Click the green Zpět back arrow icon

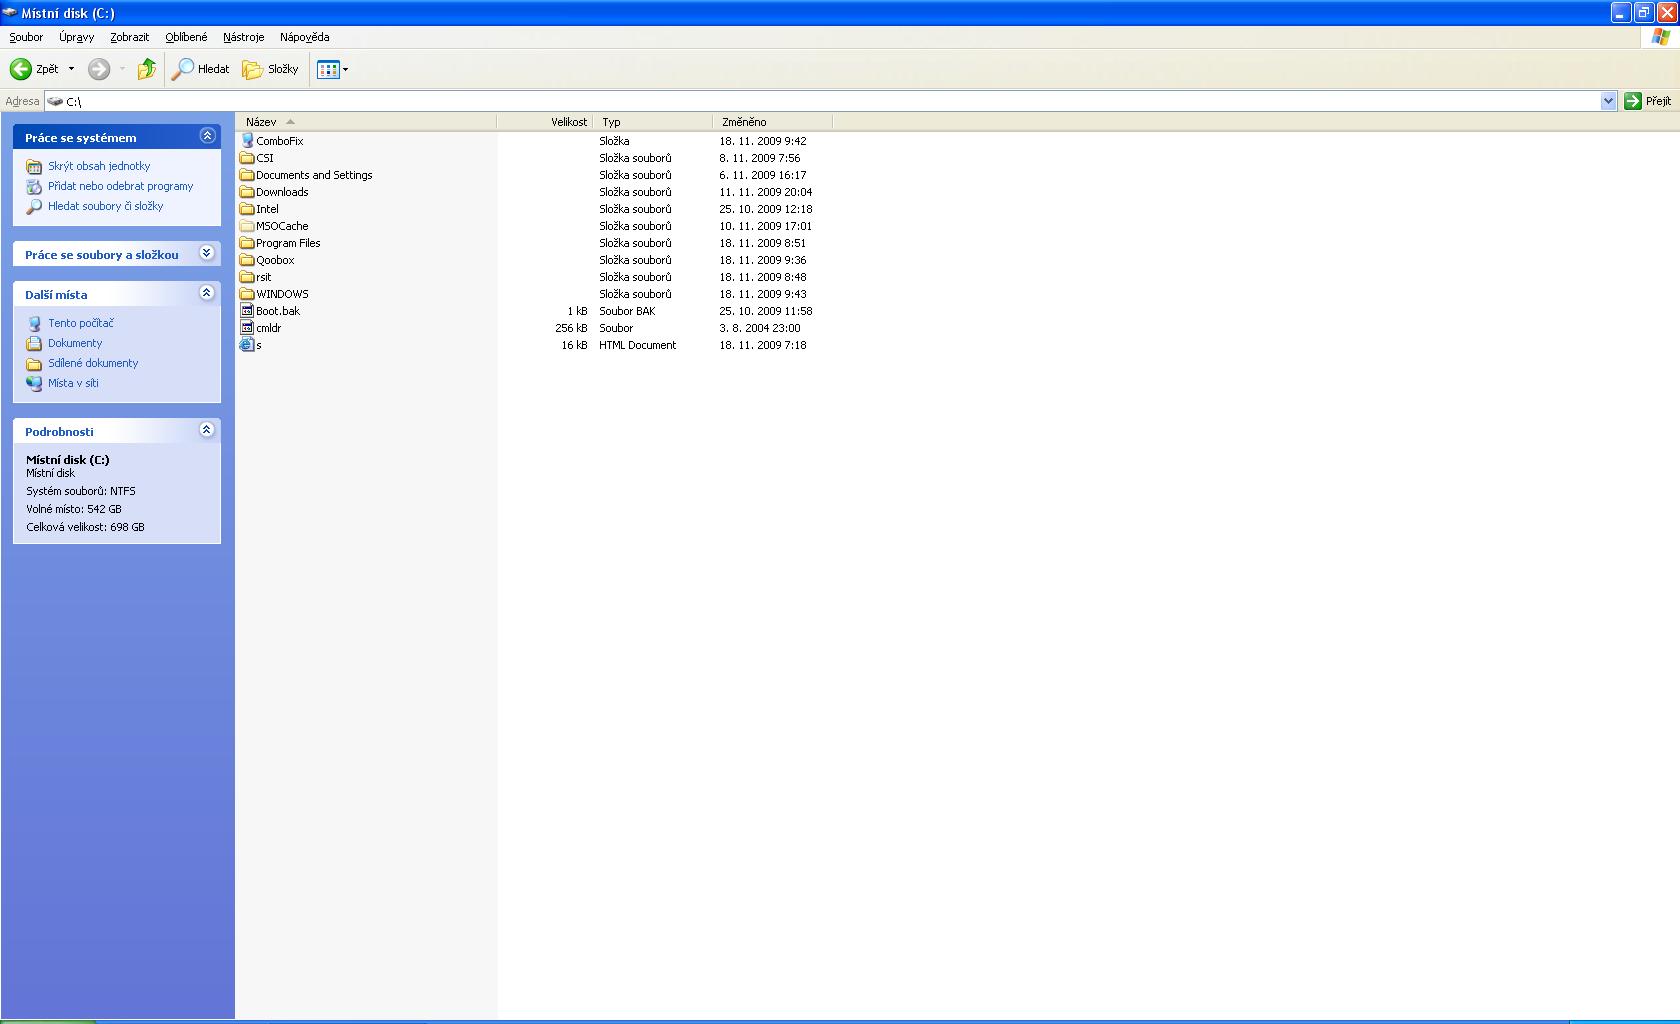click(20, 69)
